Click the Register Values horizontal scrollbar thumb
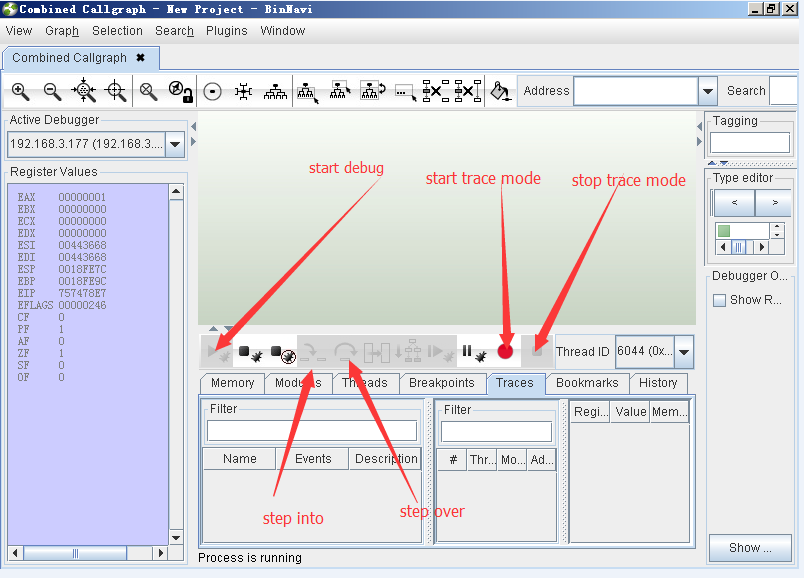804x578 pixels. [75, 553]
